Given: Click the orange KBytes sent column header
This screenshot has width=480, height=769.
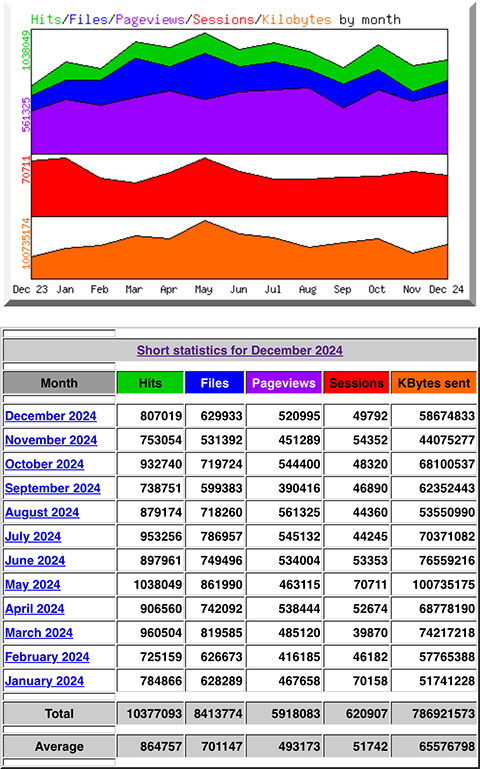Looking at the screenshot, I should point(433,383).
